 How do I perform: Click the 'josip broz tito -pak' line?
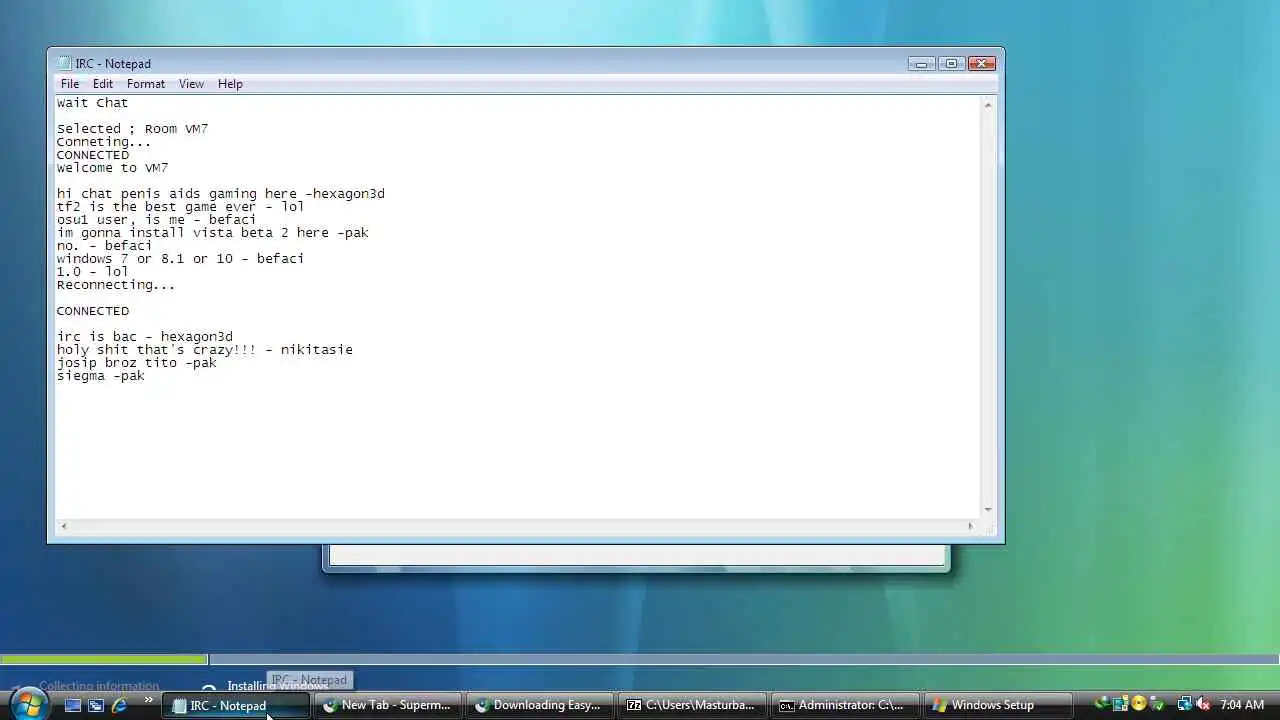[x=136, y=363]
